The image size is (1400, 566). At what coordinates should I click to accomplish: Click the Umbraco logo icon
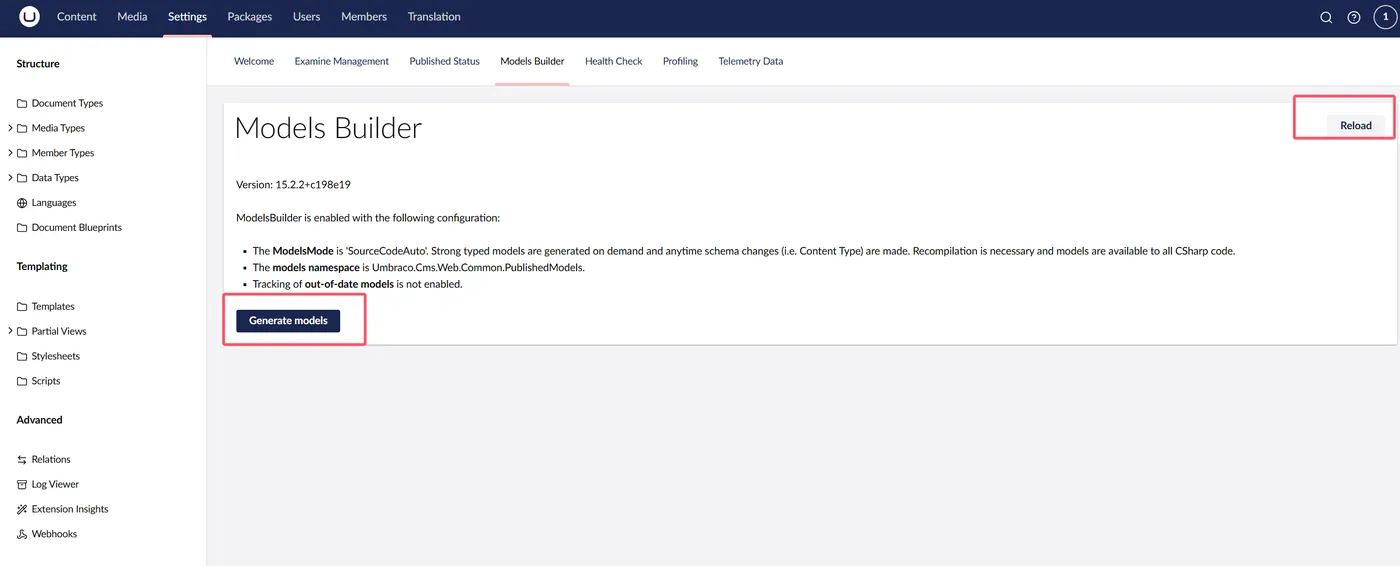coord(29,16)
